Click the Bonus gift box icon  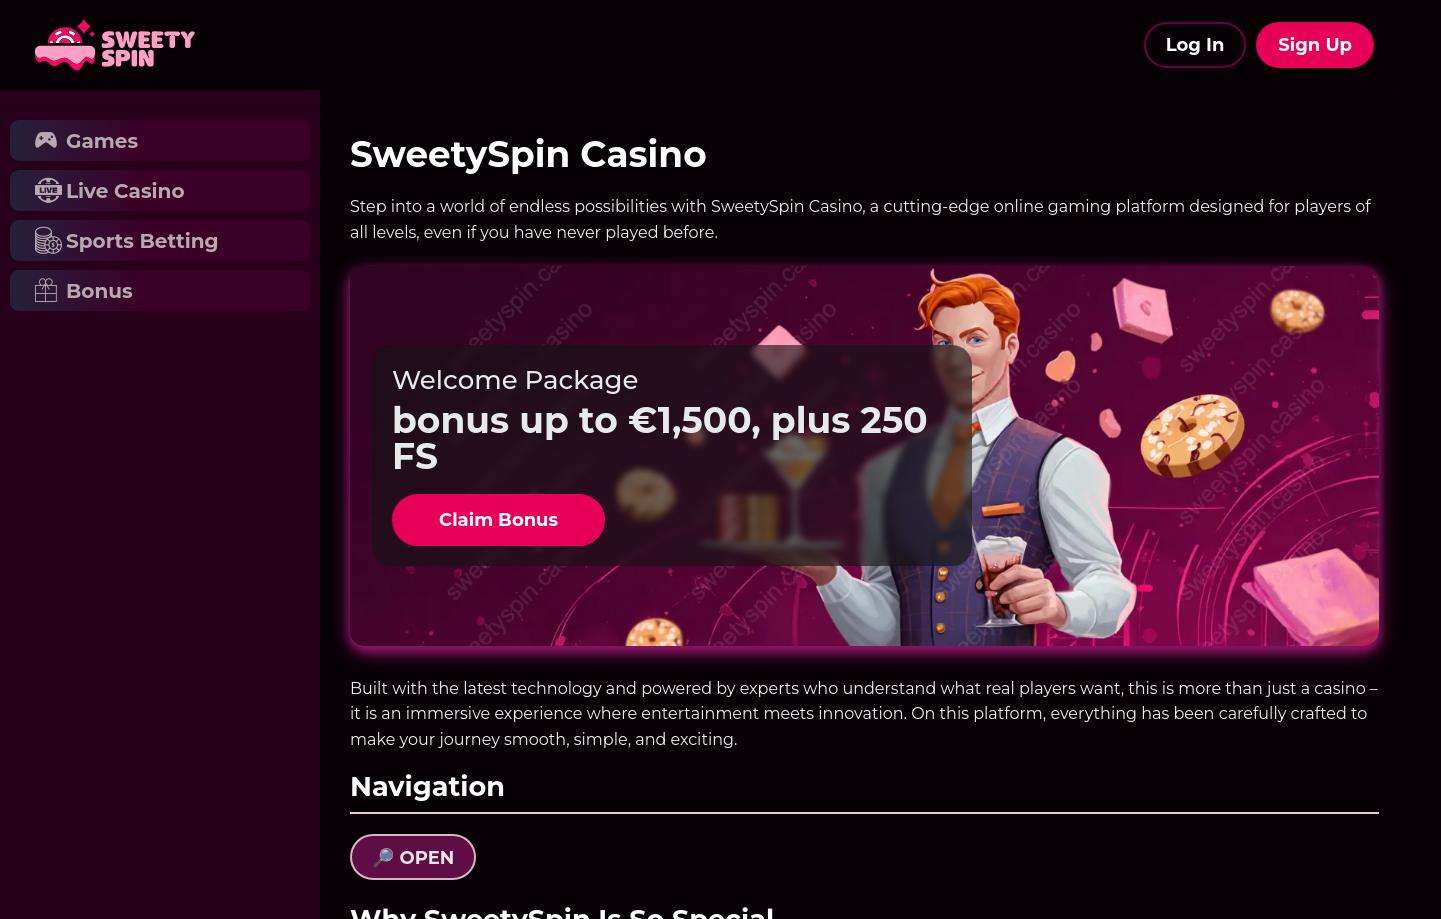46,290
